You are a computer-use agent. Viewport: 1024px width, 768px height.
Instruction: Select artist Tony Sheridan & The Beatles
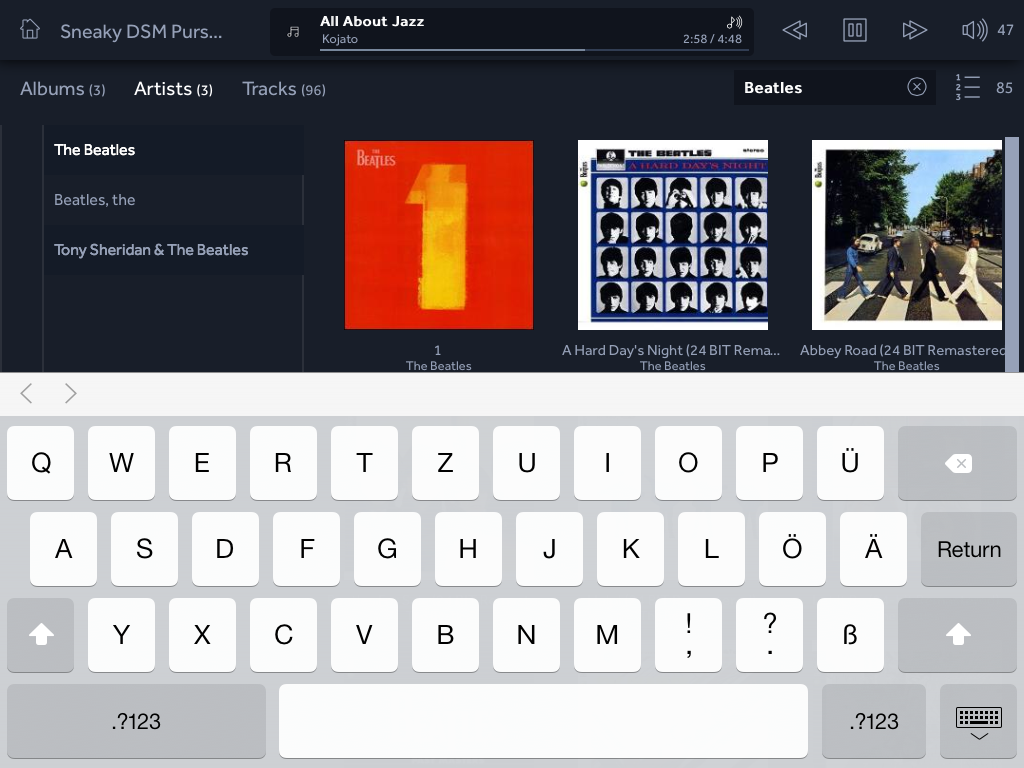pyautogui.click(x=173, y=249)
